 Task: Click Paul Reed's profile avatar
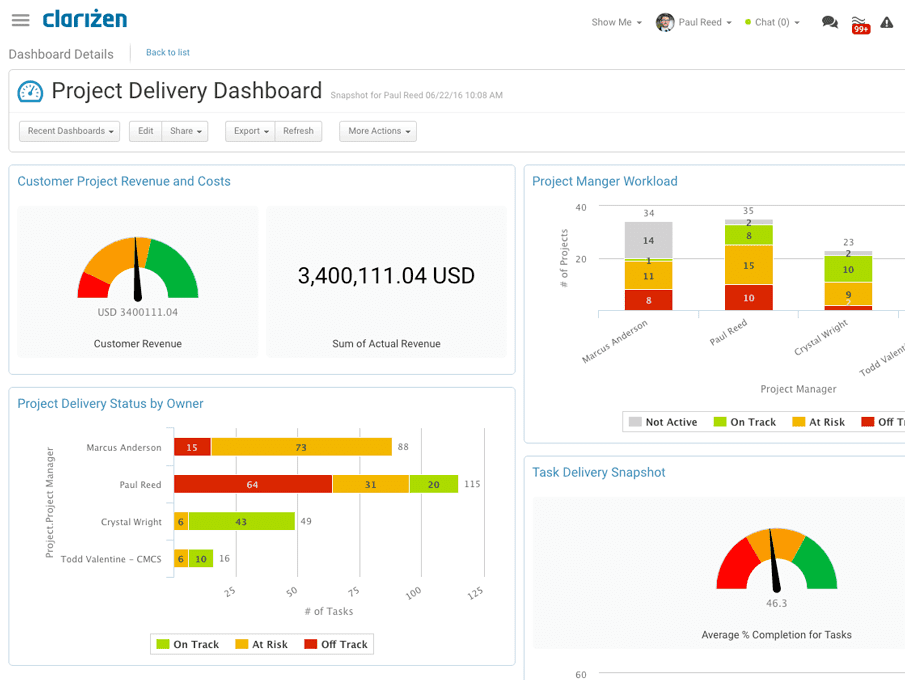click(x=665, y=21)
